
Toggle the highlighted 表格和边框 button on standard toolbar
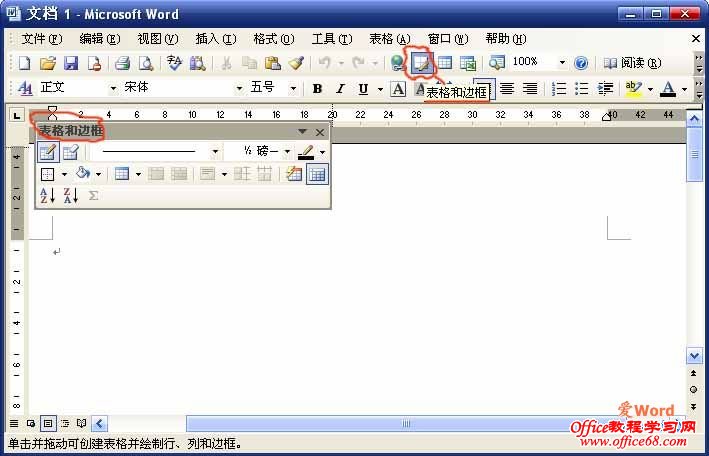click(x=421, y=63)
